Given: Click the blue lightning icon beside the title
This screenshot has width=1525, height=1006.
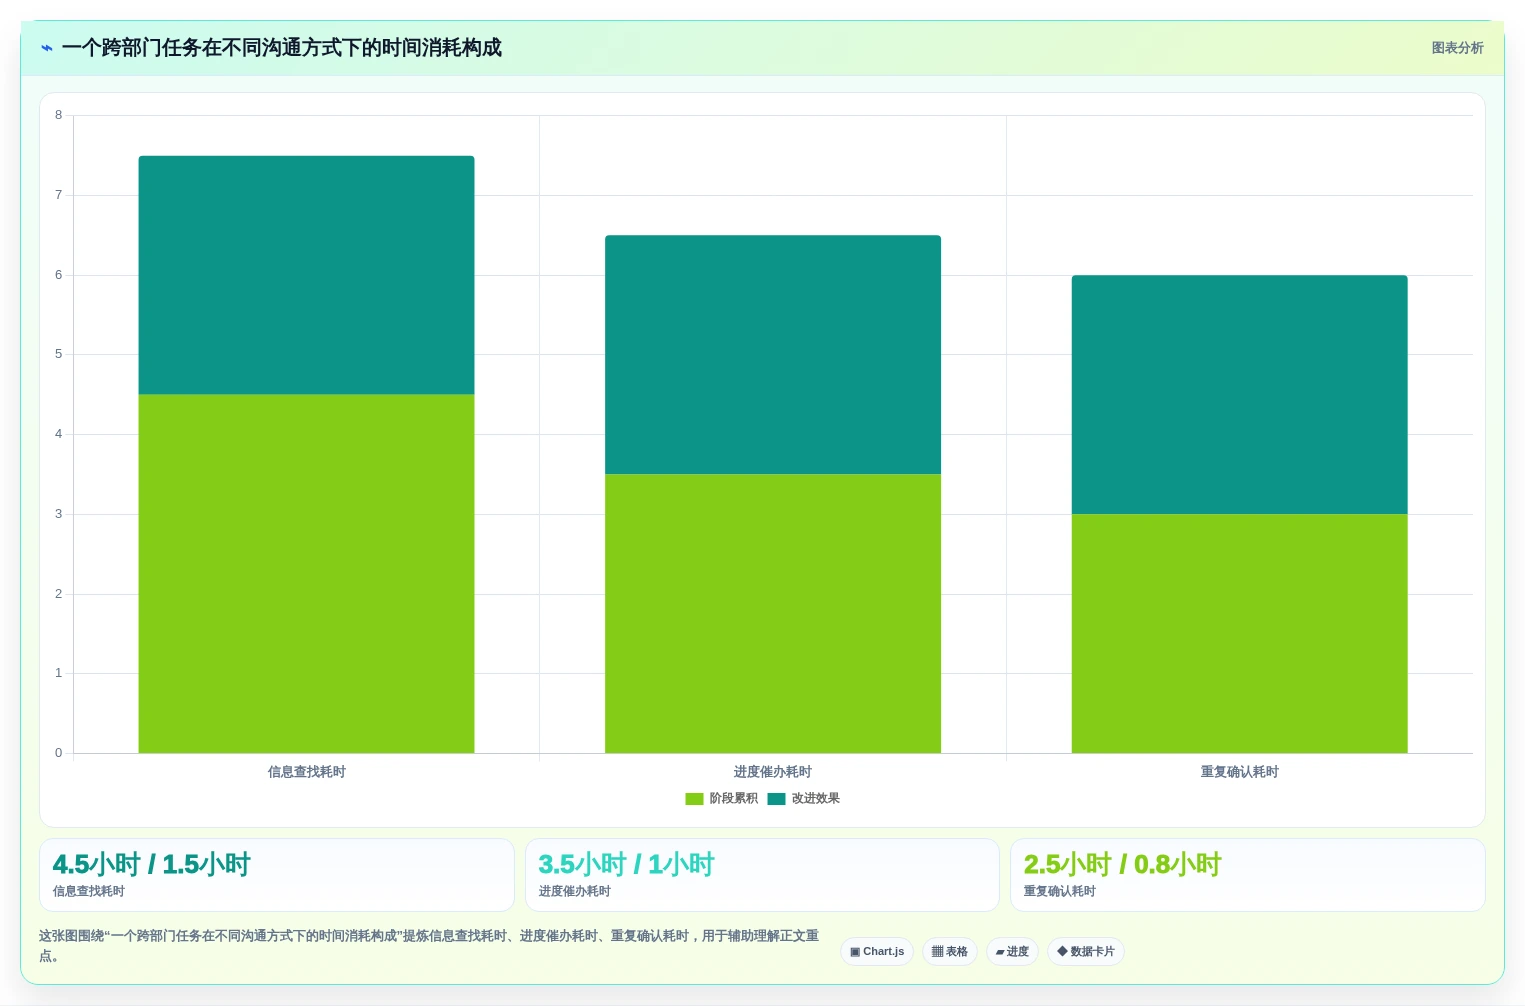Looking at the screenshot, I should click(47, 48).
